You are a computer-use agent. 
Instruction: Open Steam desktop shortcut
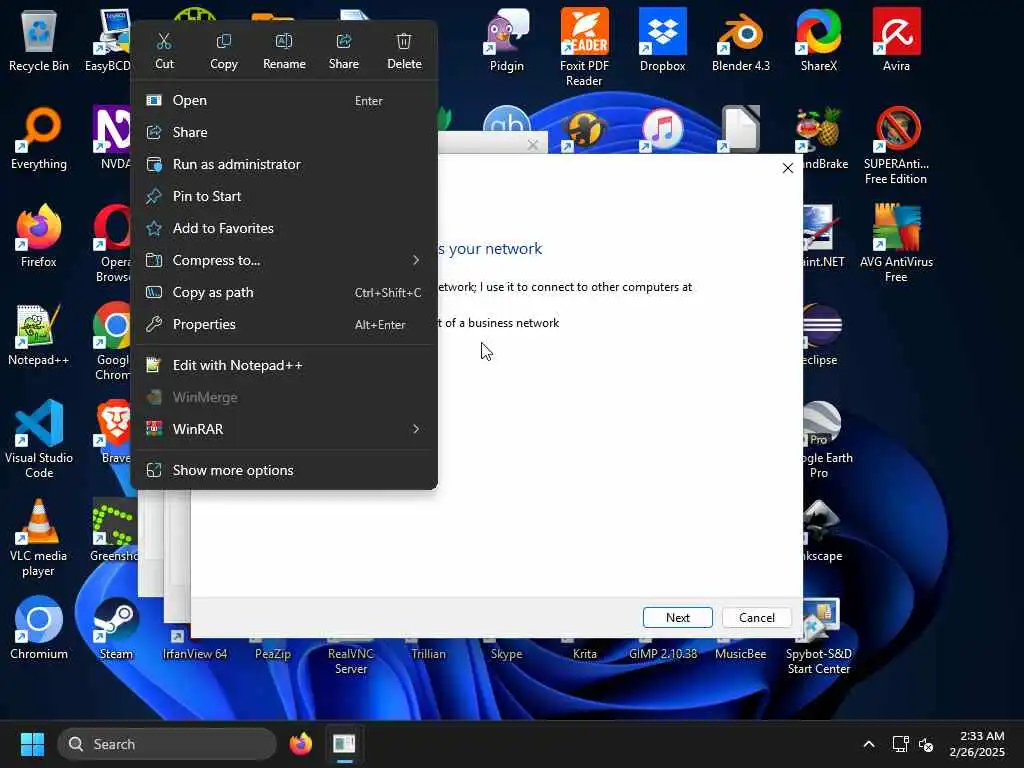pos(116,628)
